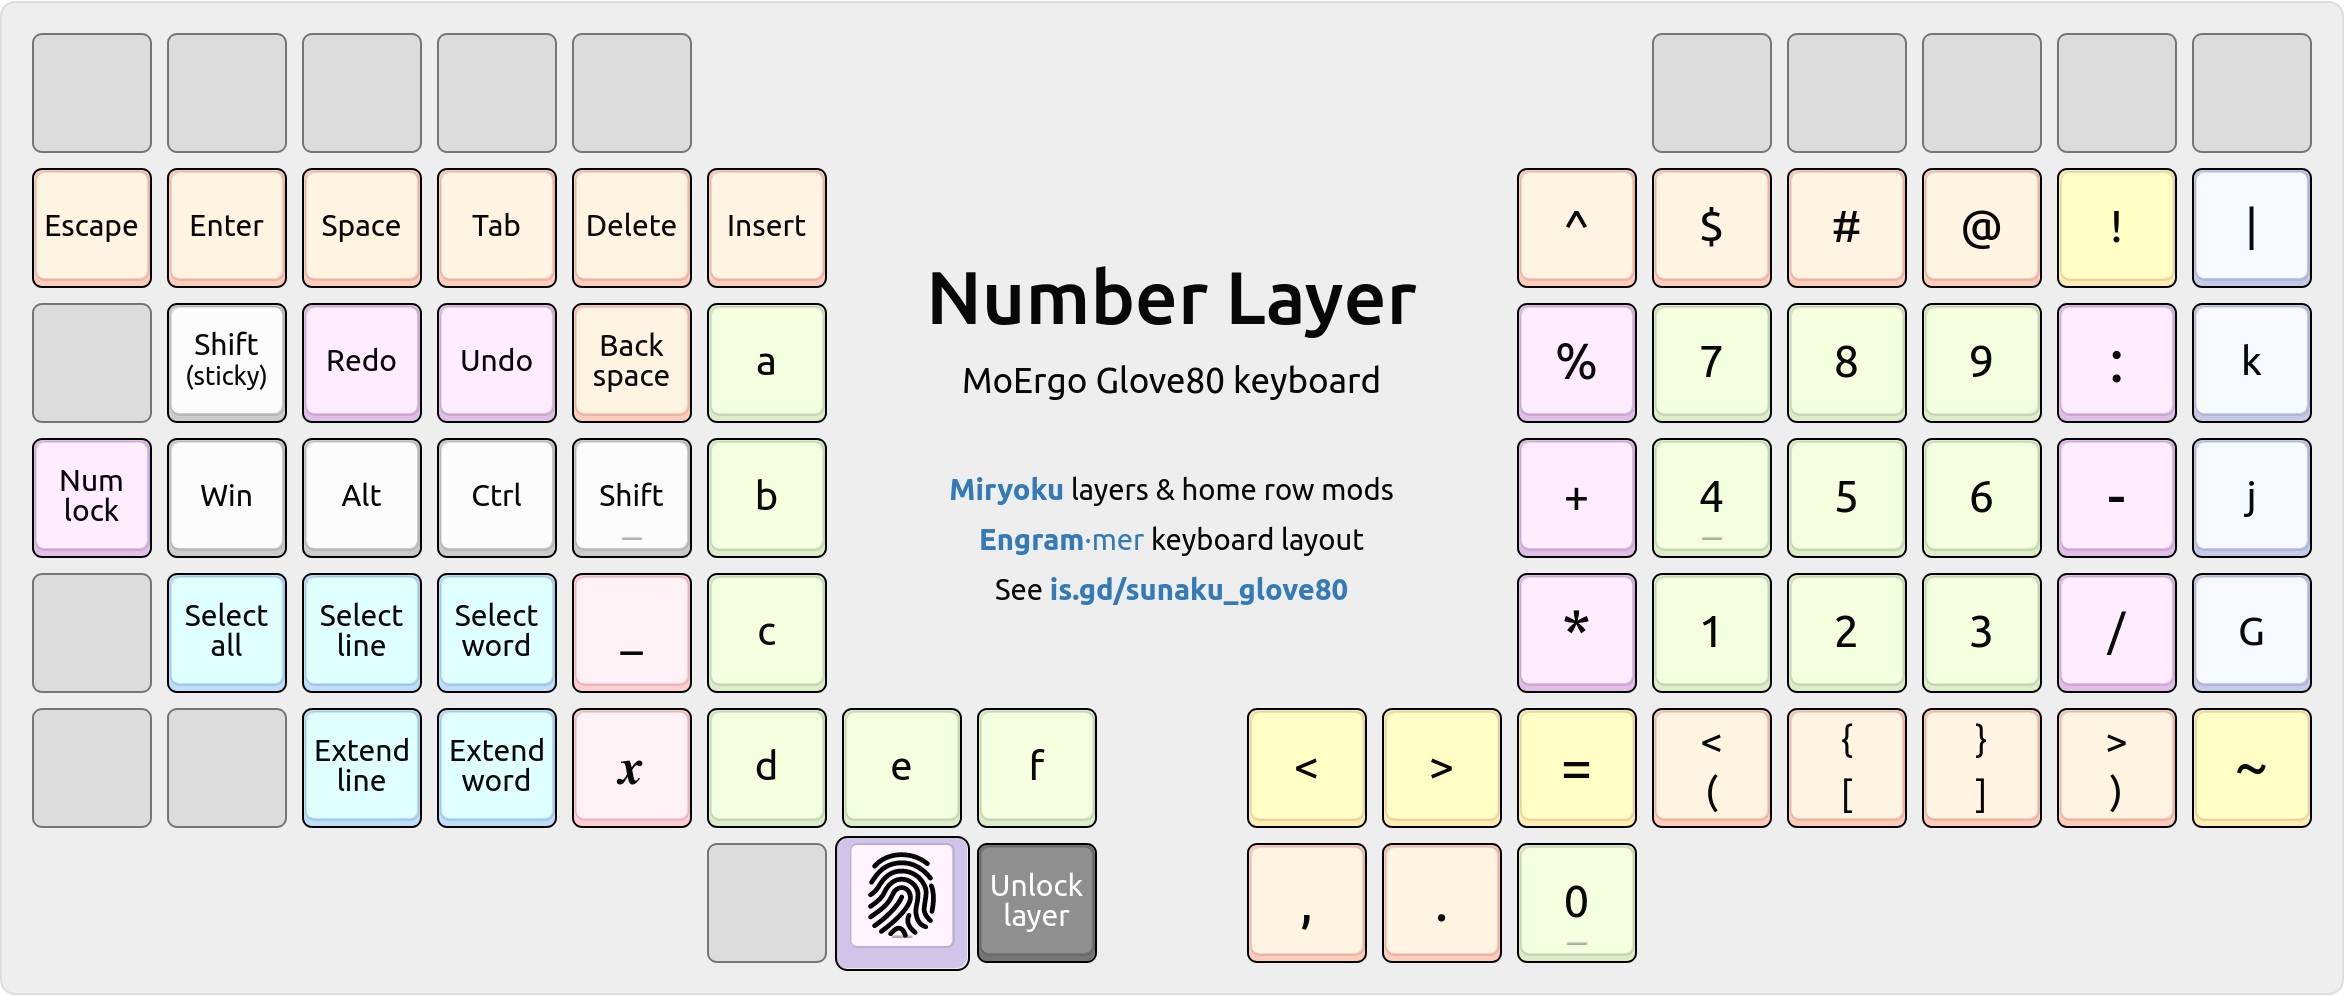This screenshot has height=995, width=2345.
Task: Click the Win modifier key
Action: 227,498
